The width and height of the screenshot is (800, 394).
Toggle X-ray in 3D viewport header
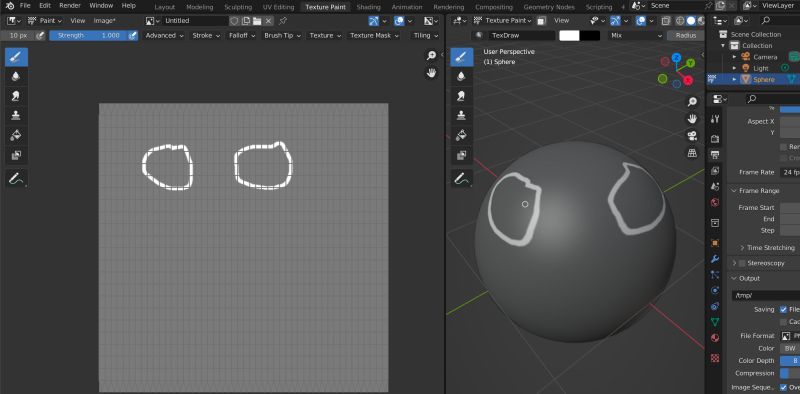coord(666,21)
